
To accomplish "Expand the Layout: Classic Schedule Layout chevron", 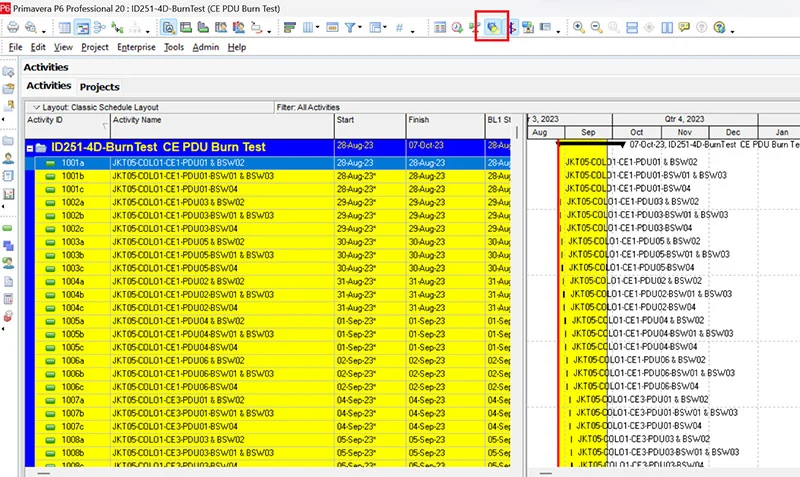I will tap(36, 107).
